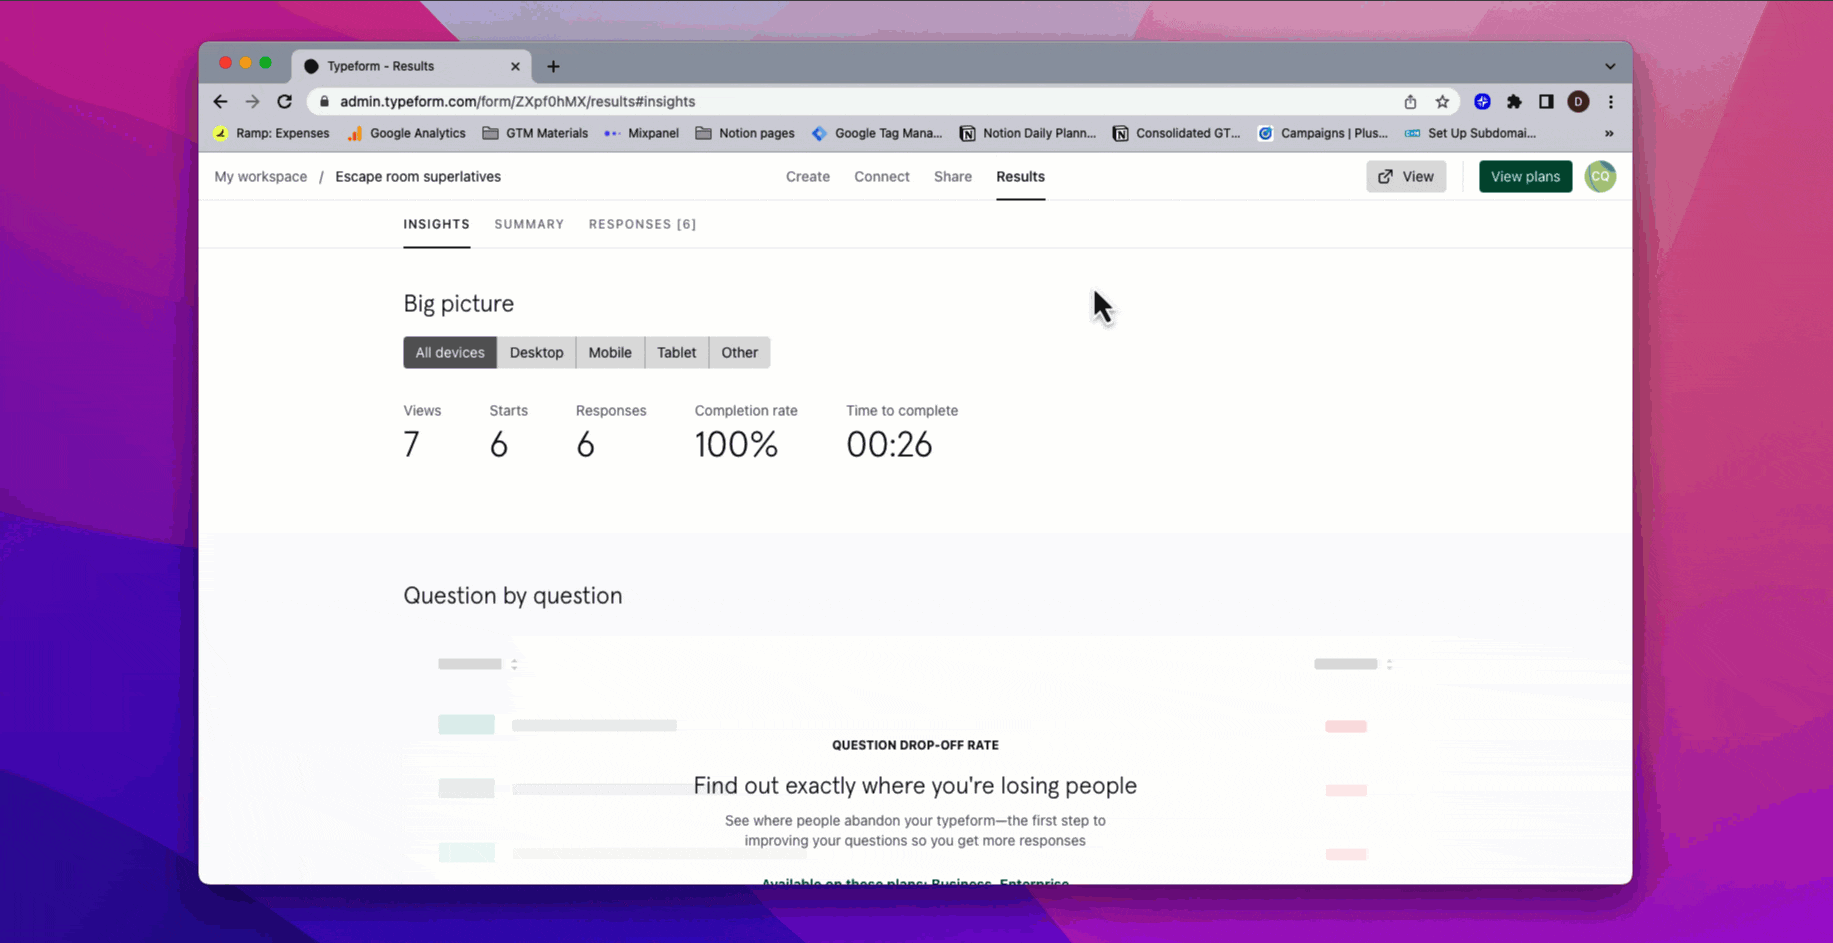The image size is (1833, 943).
Task: Filter by All devices
Action: 450,352
